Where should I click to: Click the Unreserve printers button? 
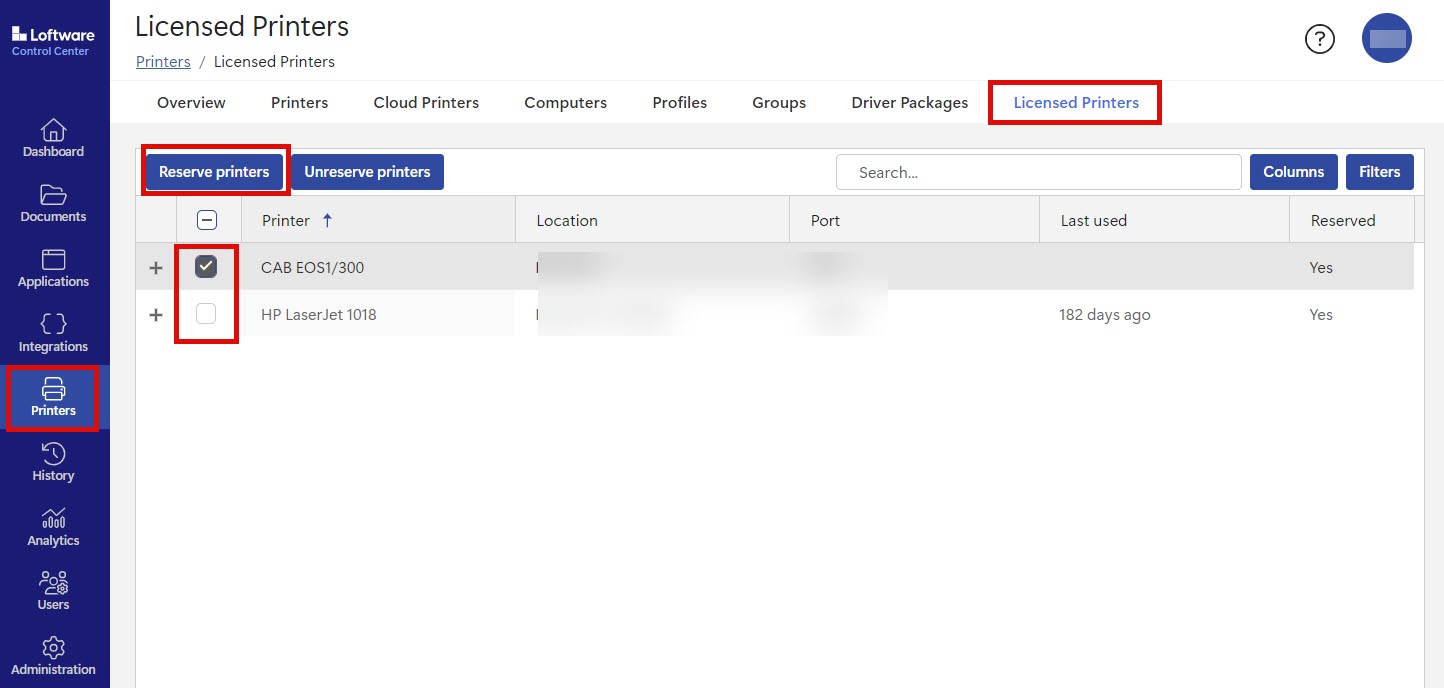coord(367,172)
